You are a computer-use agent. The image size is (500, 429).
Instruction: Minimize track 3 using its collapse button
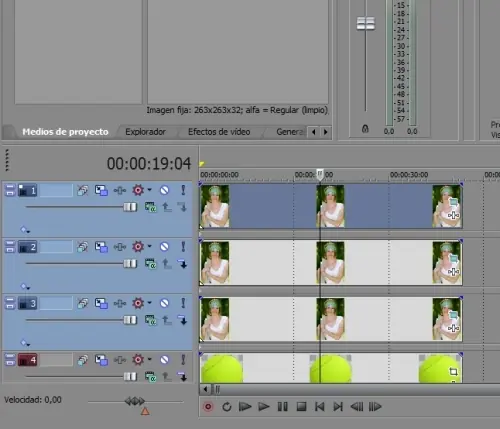(x=10, y=303)
